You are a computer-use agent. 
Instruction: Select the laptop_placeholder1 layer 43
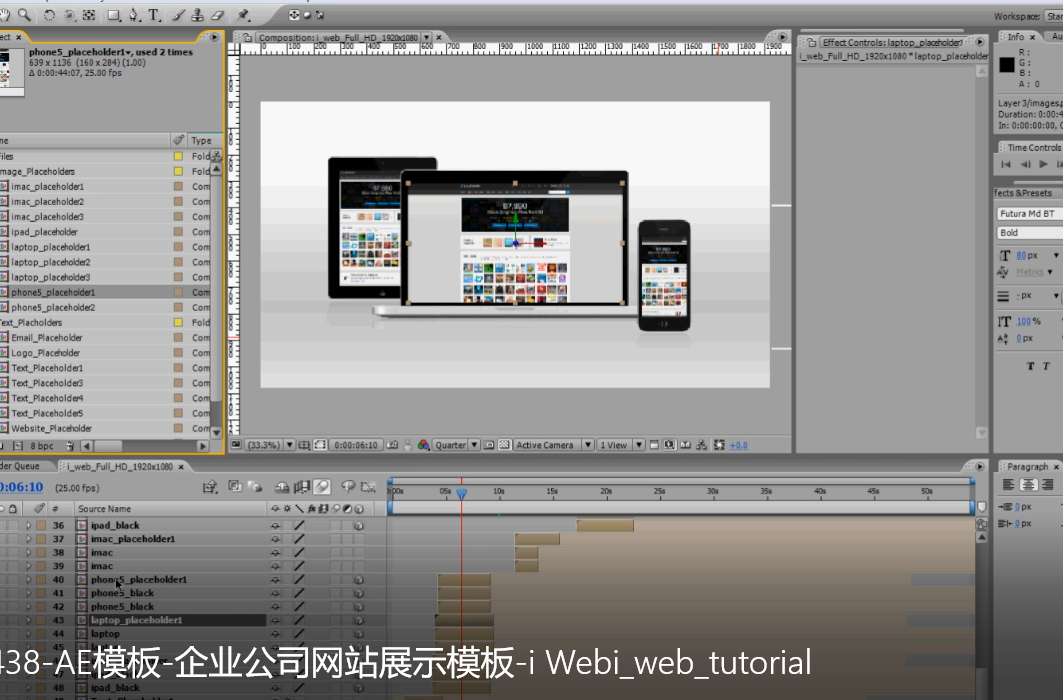point(136,620)
